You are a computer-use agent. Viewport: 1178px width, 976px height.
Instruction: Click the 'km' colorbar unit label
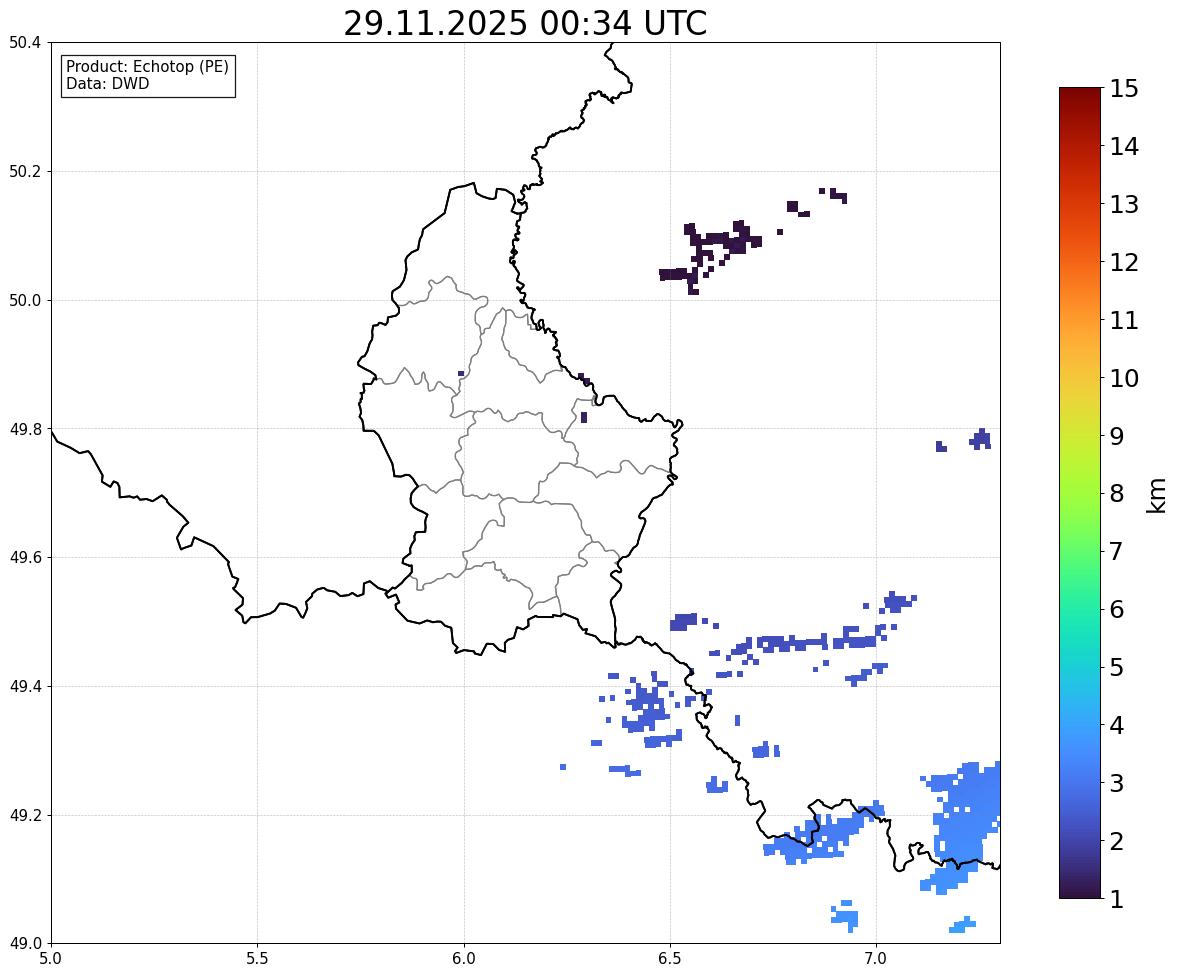coord(1156,495)
